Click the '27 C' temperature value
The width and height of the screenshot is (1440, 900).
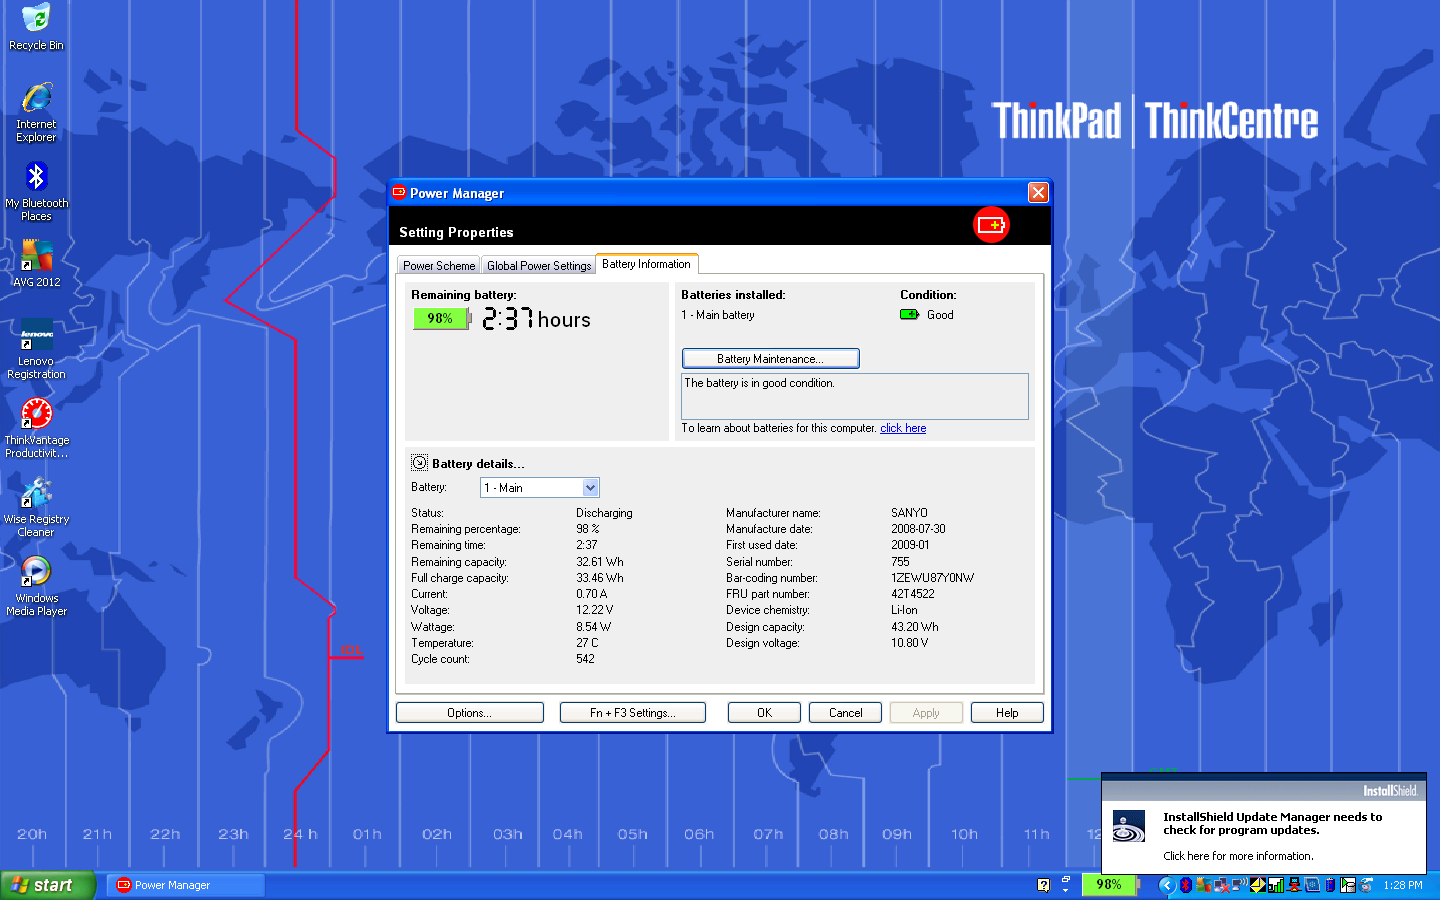pyautogui.click(x=587, y=643)
